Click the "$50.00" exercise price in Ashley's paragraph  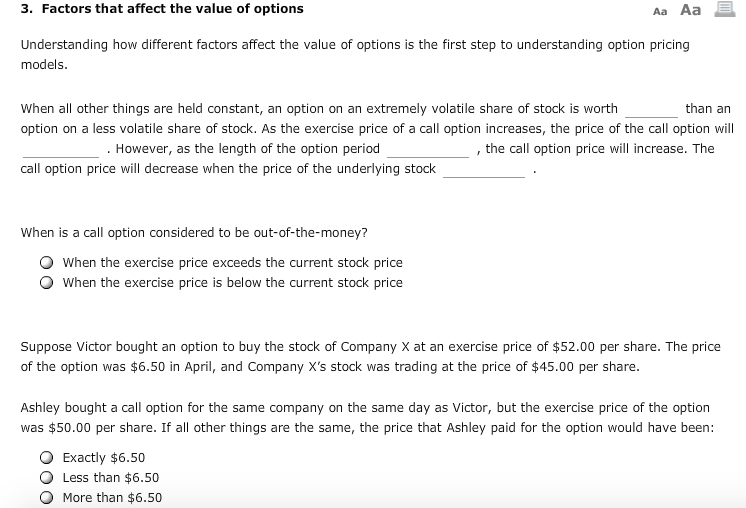[69, 428]
